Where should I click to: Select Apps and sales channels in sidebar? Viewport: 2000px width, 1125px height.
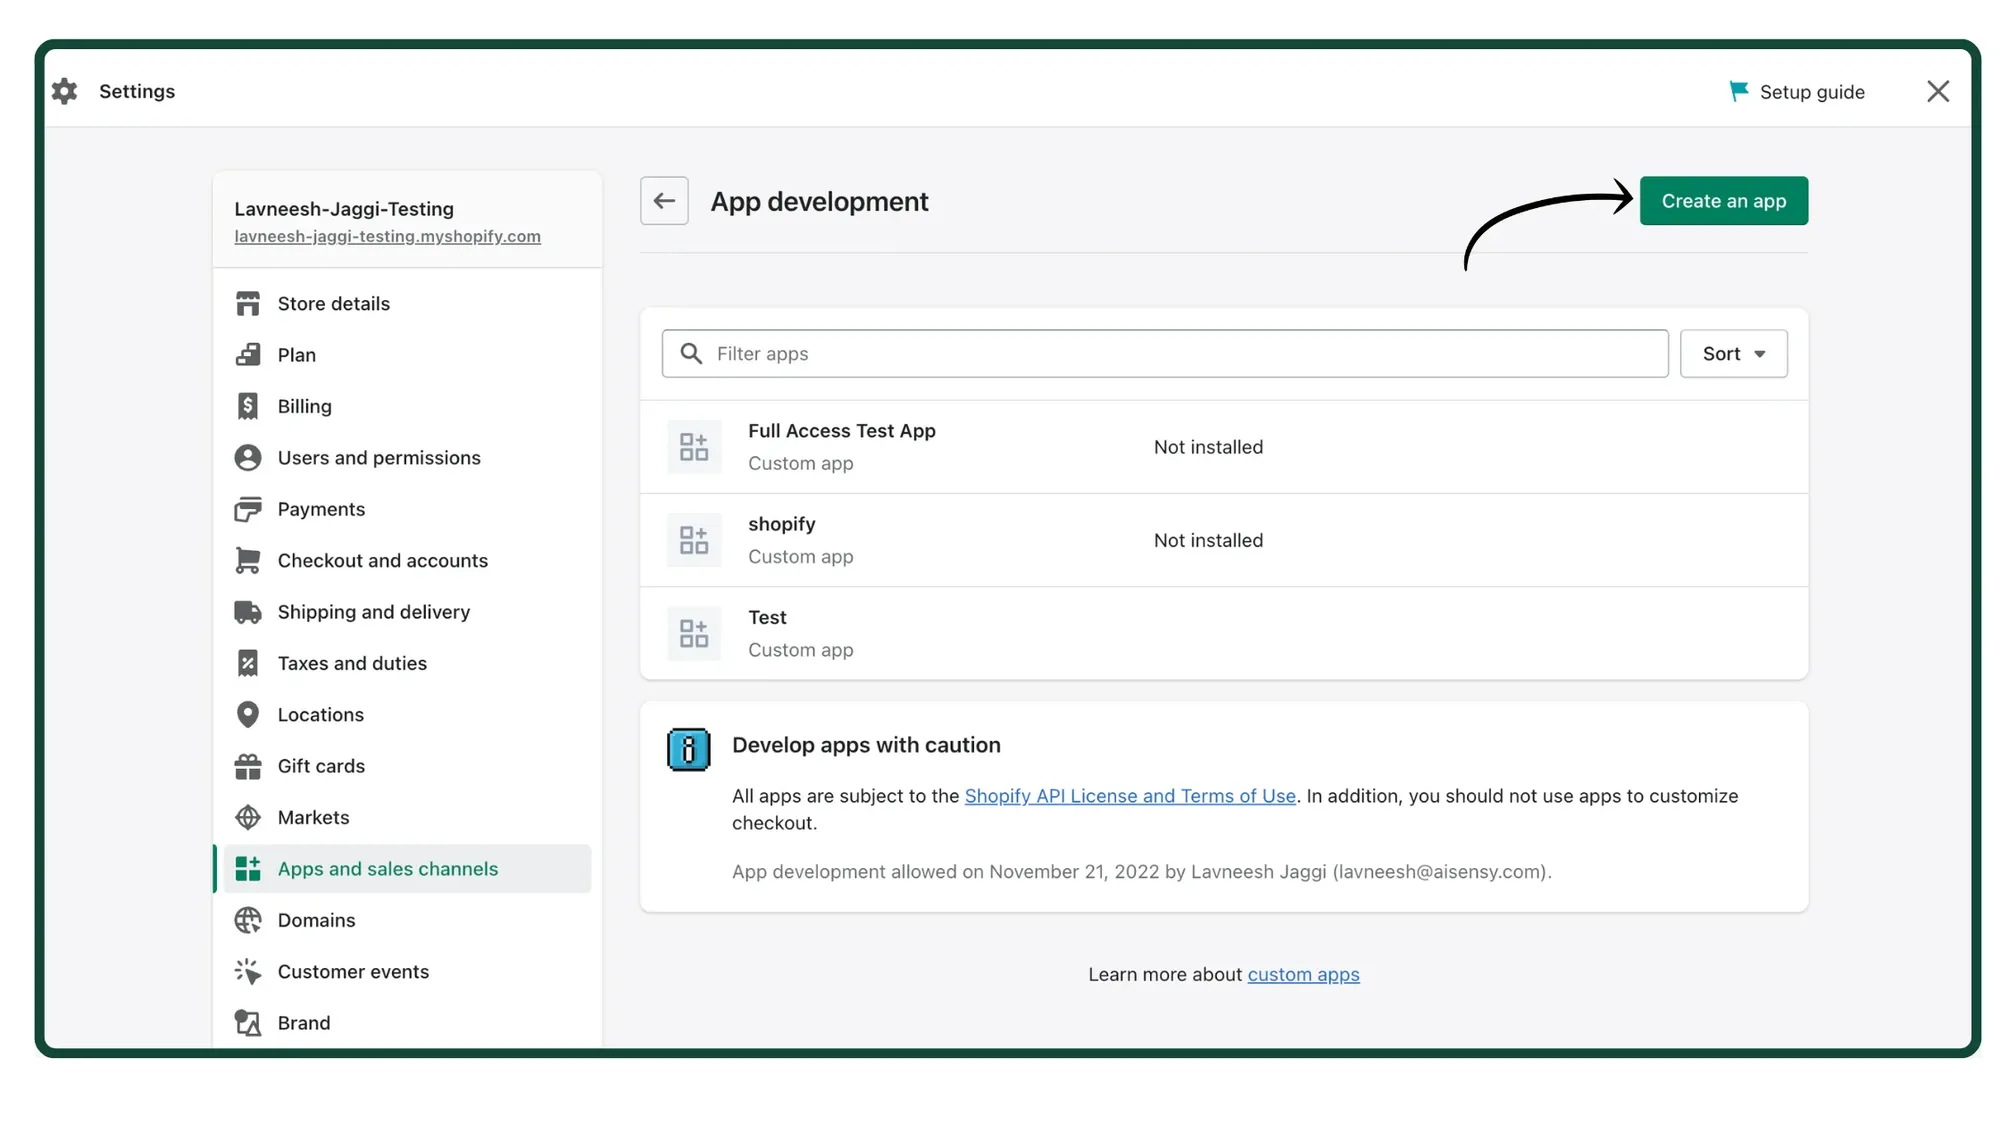coord(388,869)
